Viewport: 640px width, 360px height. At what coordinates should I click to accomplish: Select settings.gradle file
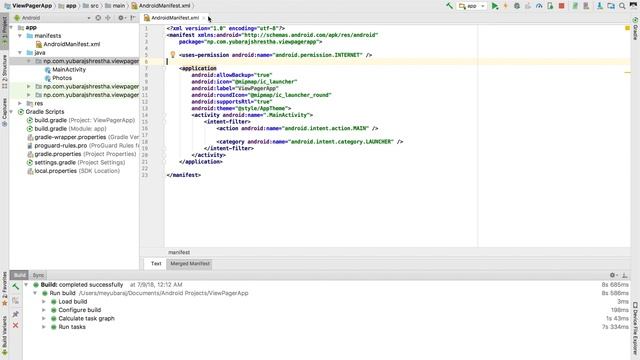(x=76, y=162)
